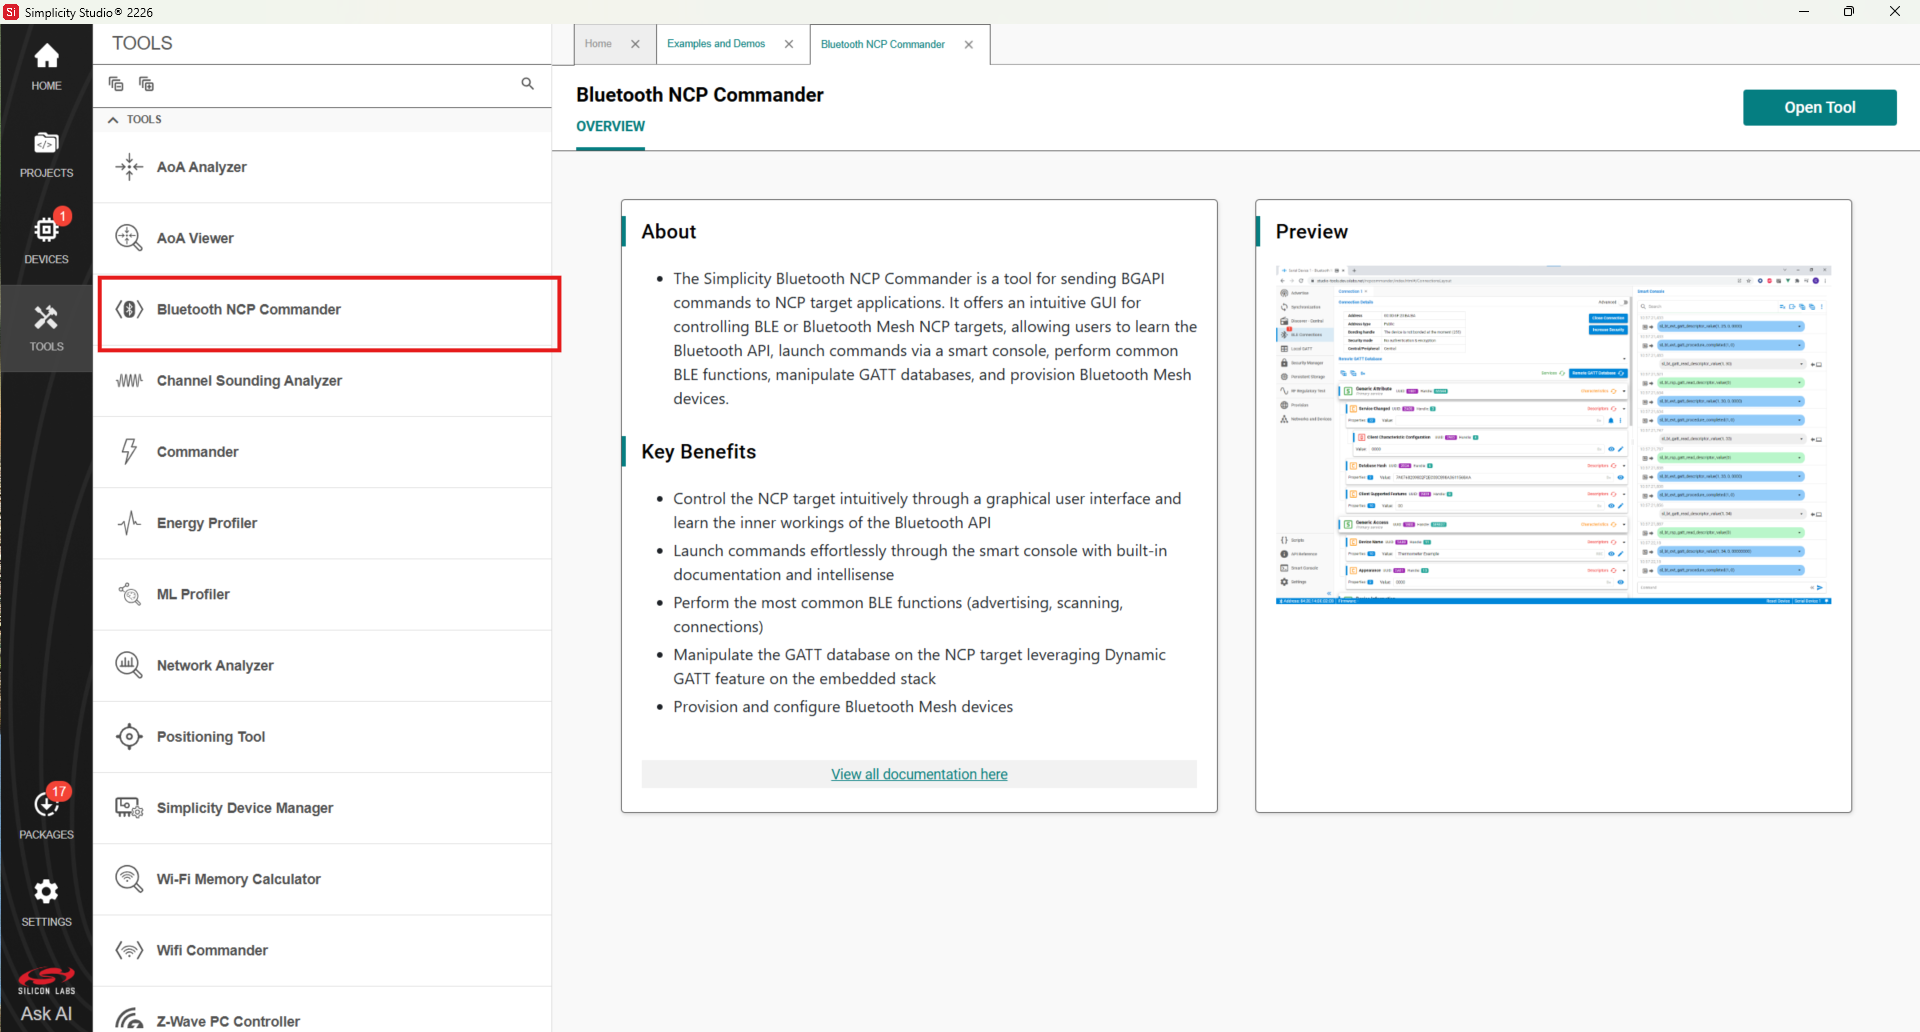Collapse the TOOLS tree section
1920x1032 pixels.
[113, 120]
